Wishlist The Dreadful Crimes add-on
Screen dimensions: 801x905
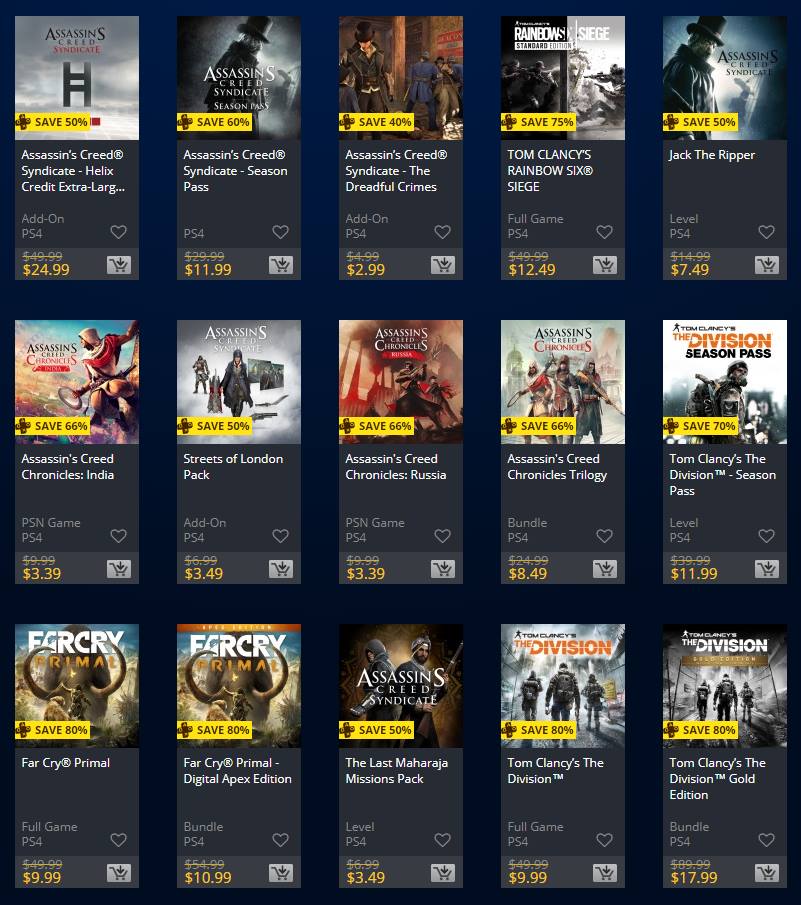[443, 232]
